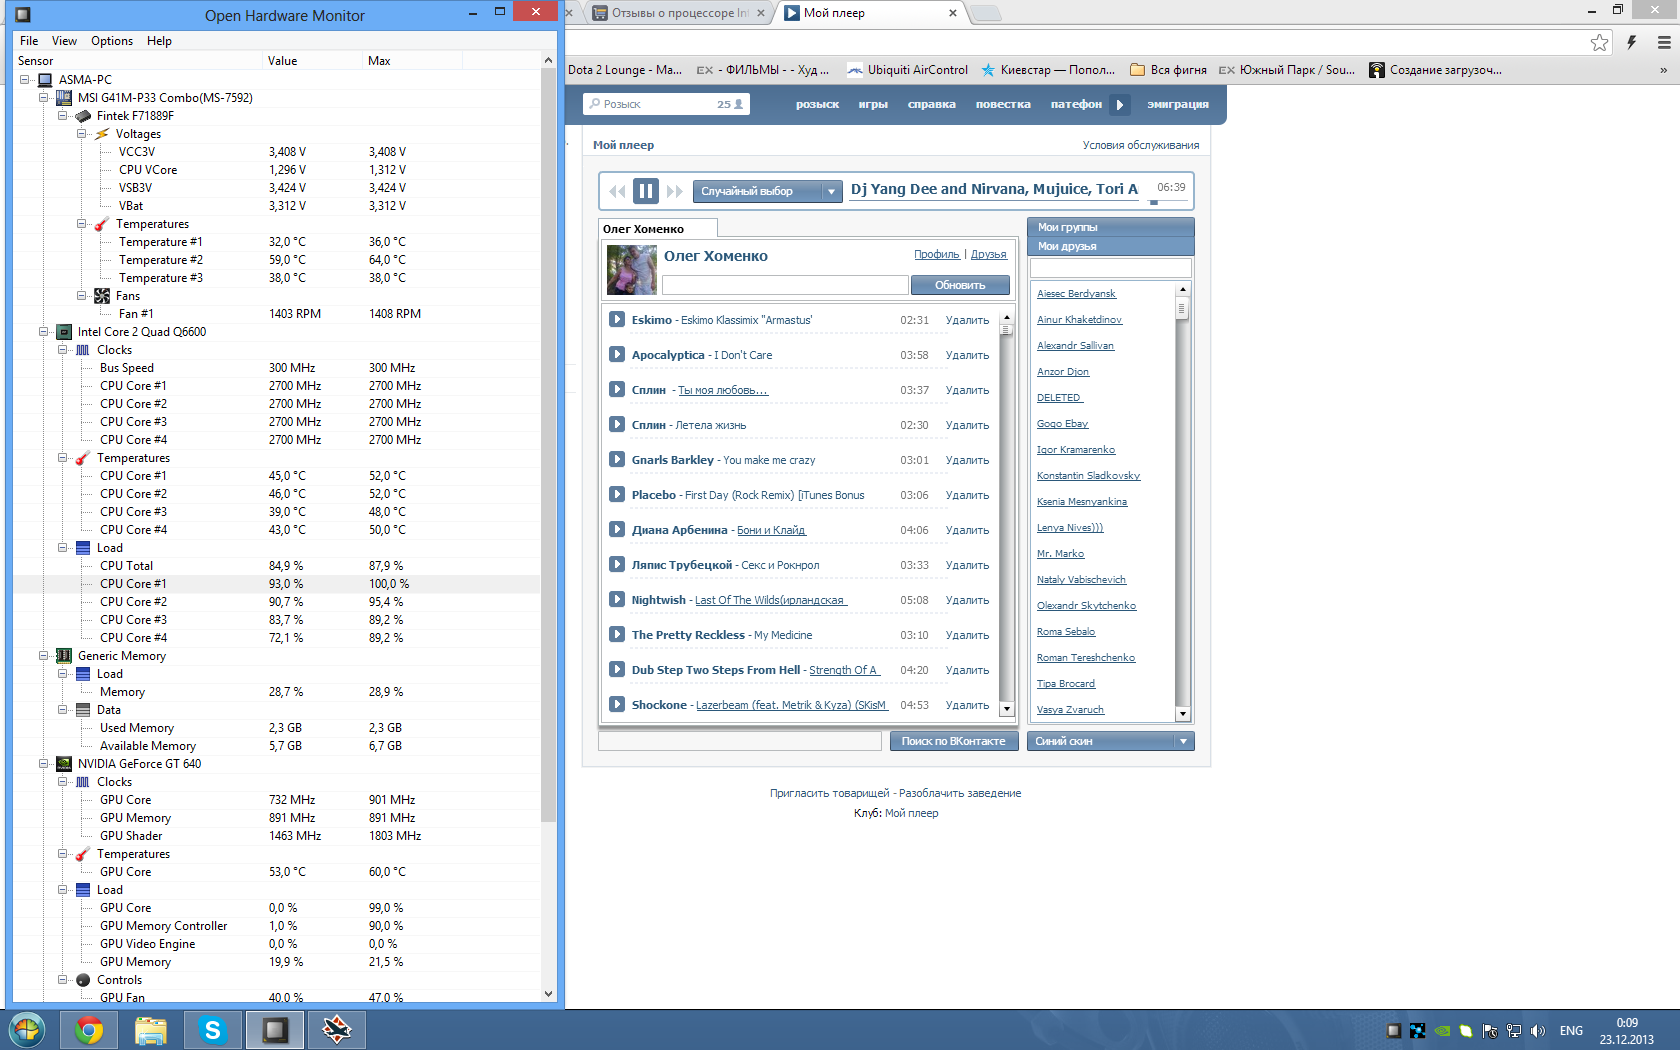Play the Eskimo Klassimix track
The width and height of the screenshot is (1680, 1050).
coord(617,319)
